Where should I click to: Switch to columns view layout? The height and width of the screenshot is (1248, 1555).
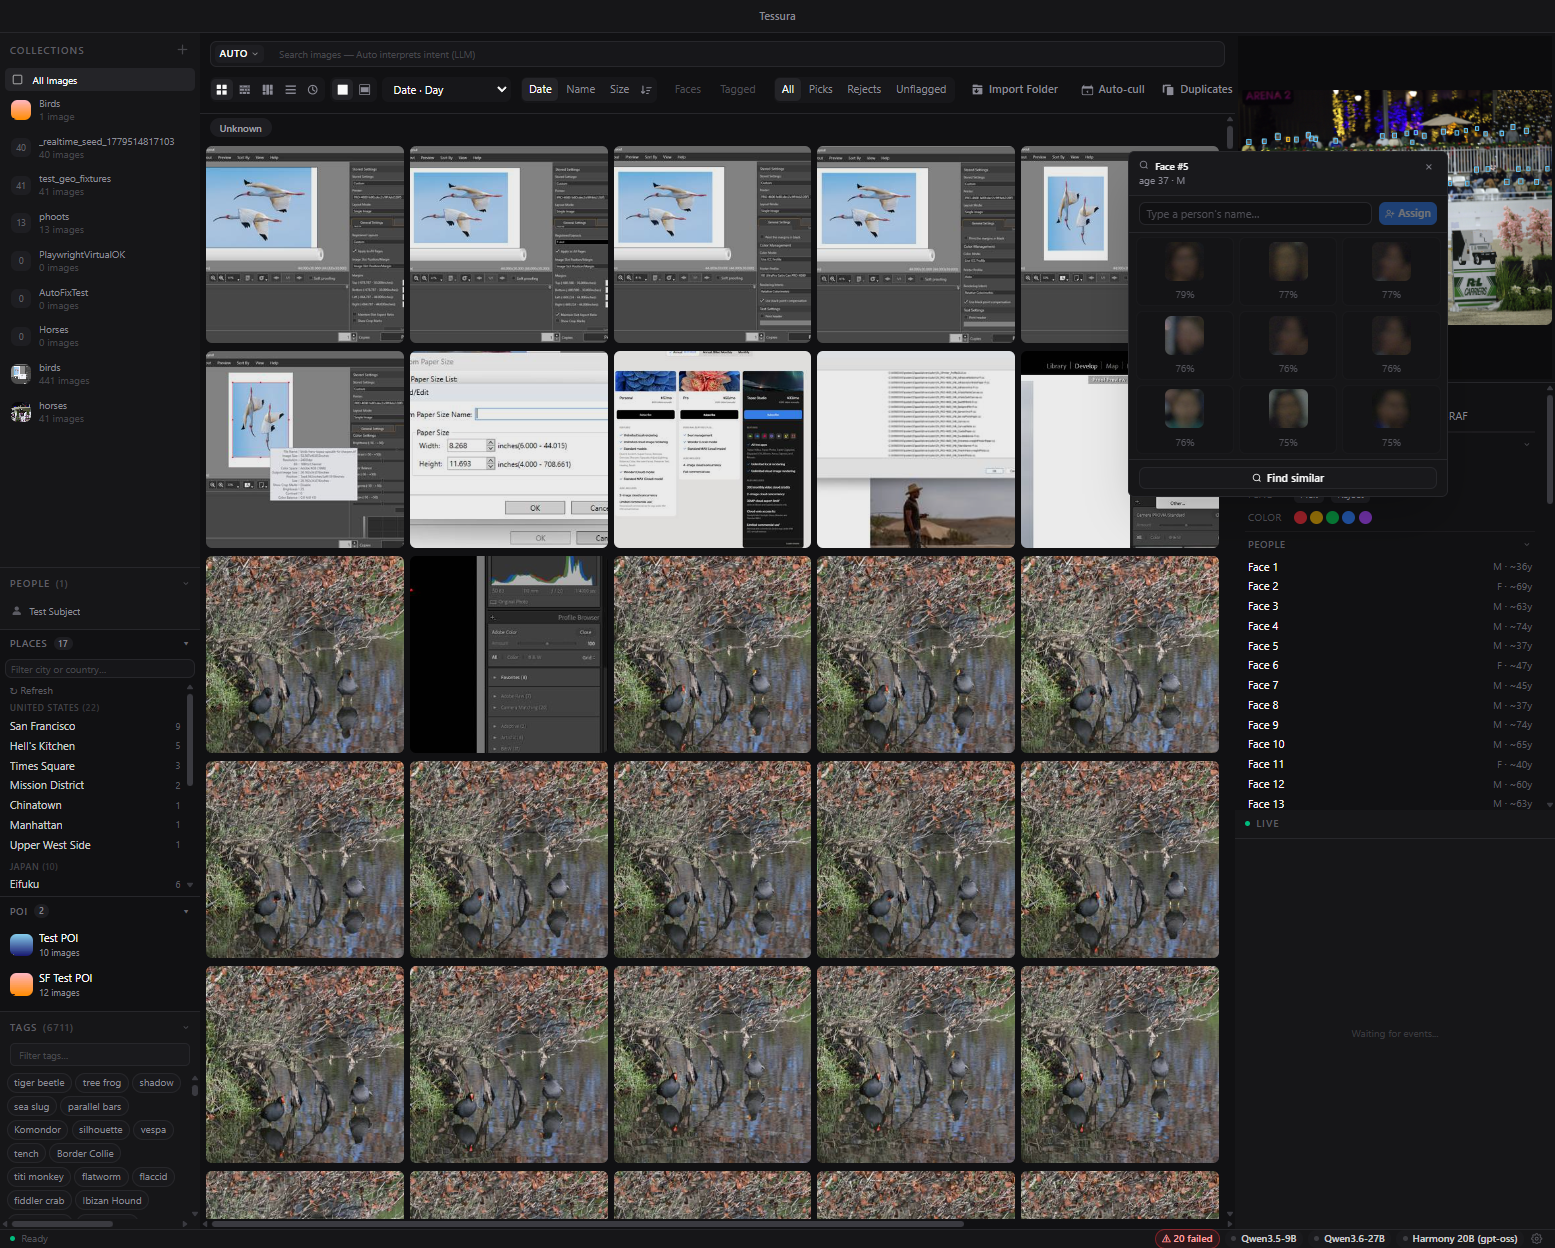coord(268,90)
